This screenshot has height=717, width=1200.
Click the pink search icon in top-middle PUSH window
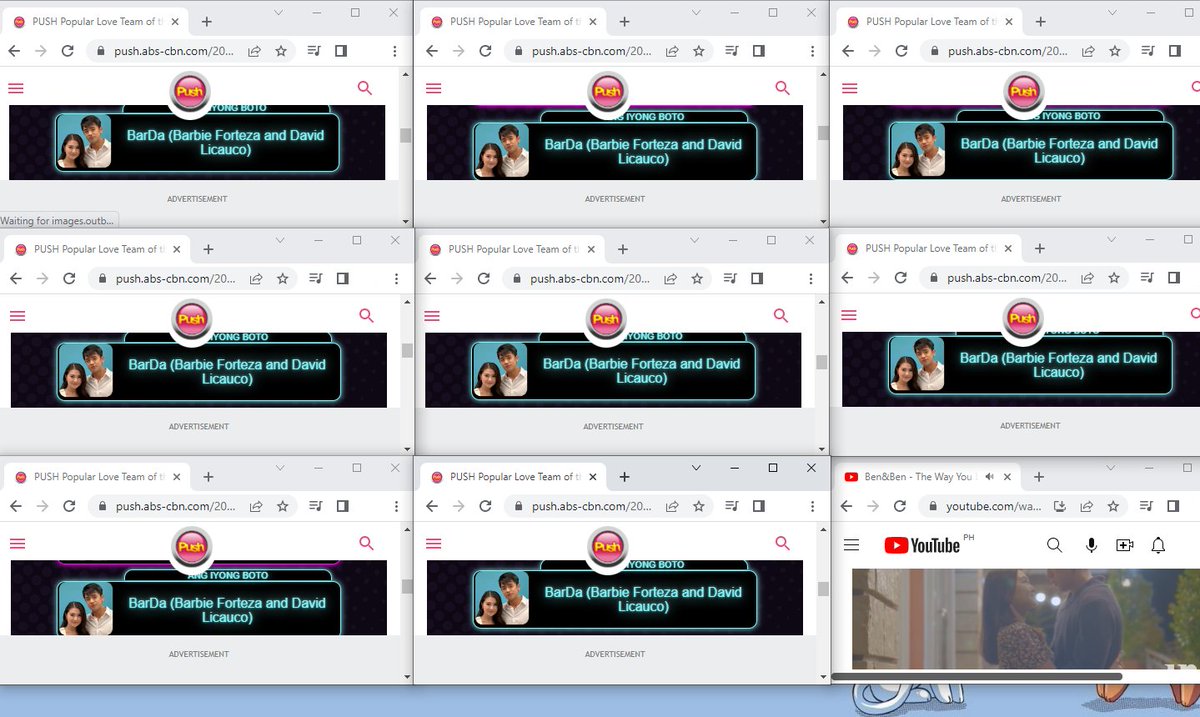pyautogui.click(x=782, y=88)
